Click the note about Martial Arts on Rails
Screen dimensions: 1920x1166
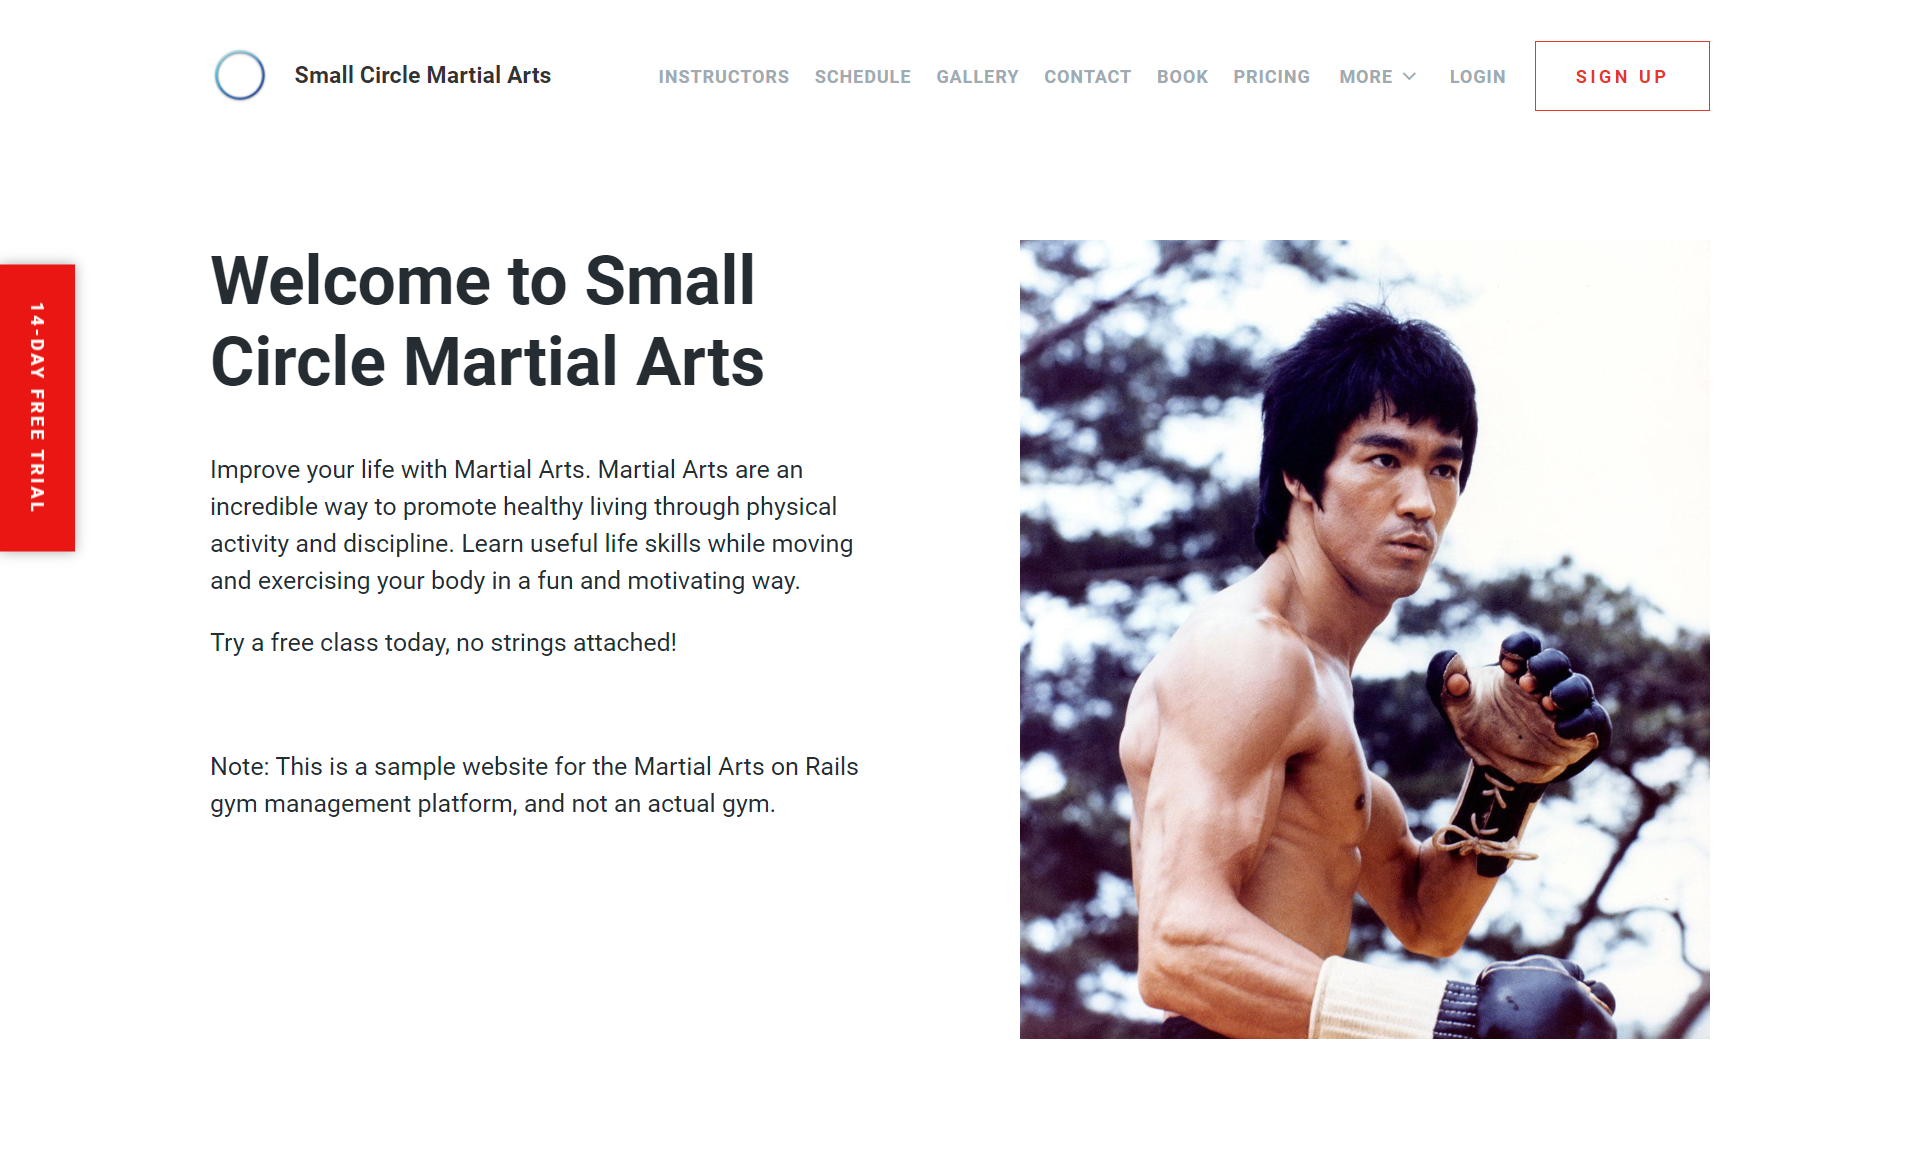pos(534,785)
